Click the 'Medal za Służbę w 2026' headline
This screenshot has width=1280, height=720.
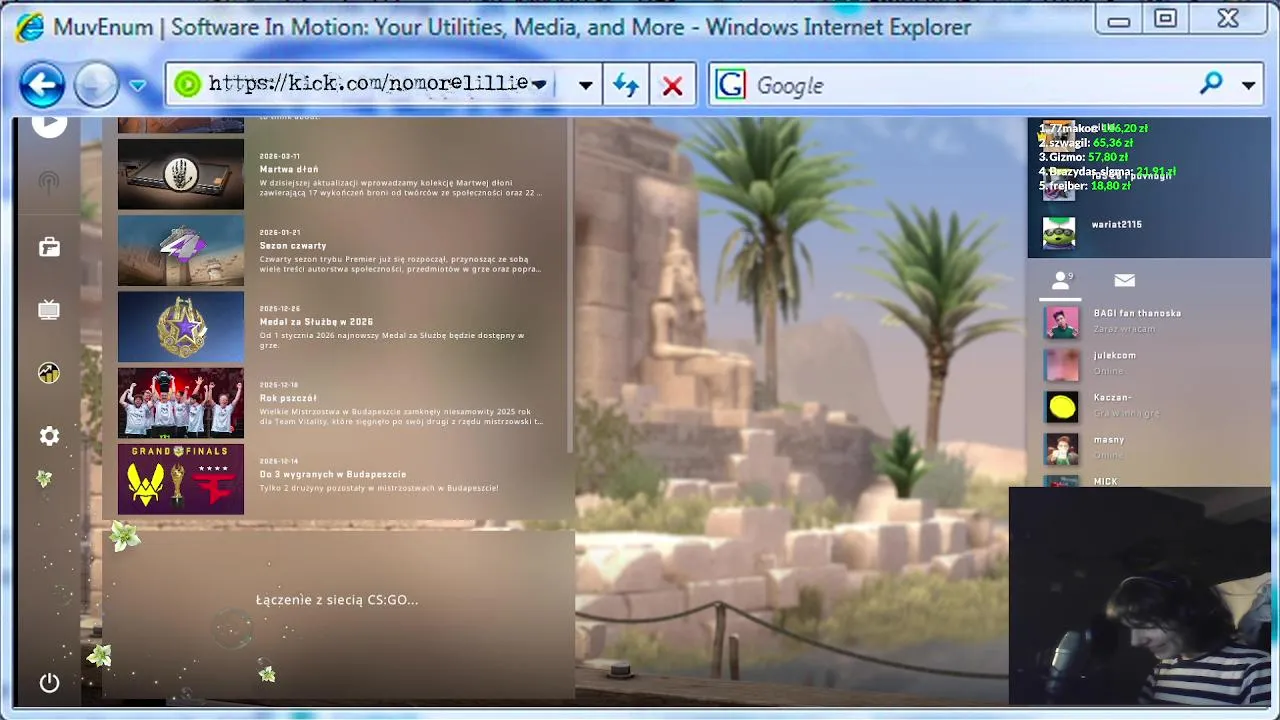316,322
